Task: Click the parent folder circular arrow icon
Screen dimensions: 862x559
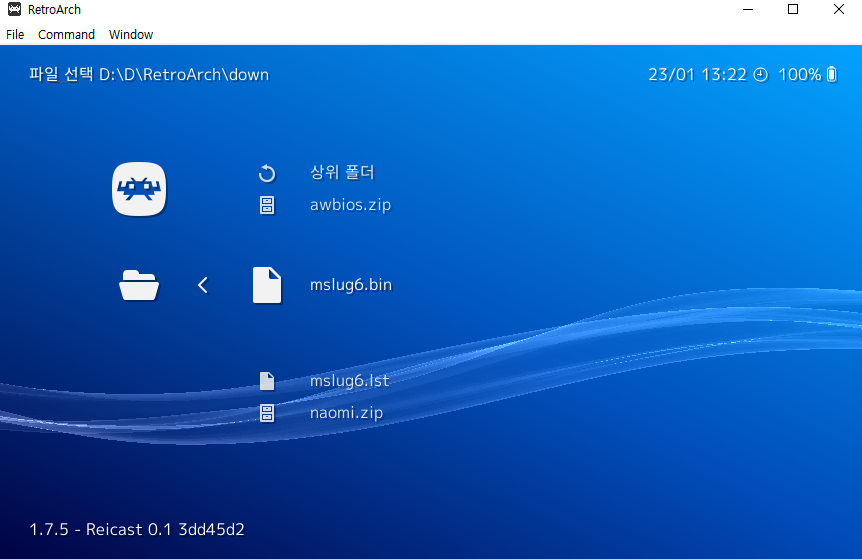Action: click(267, 174)
